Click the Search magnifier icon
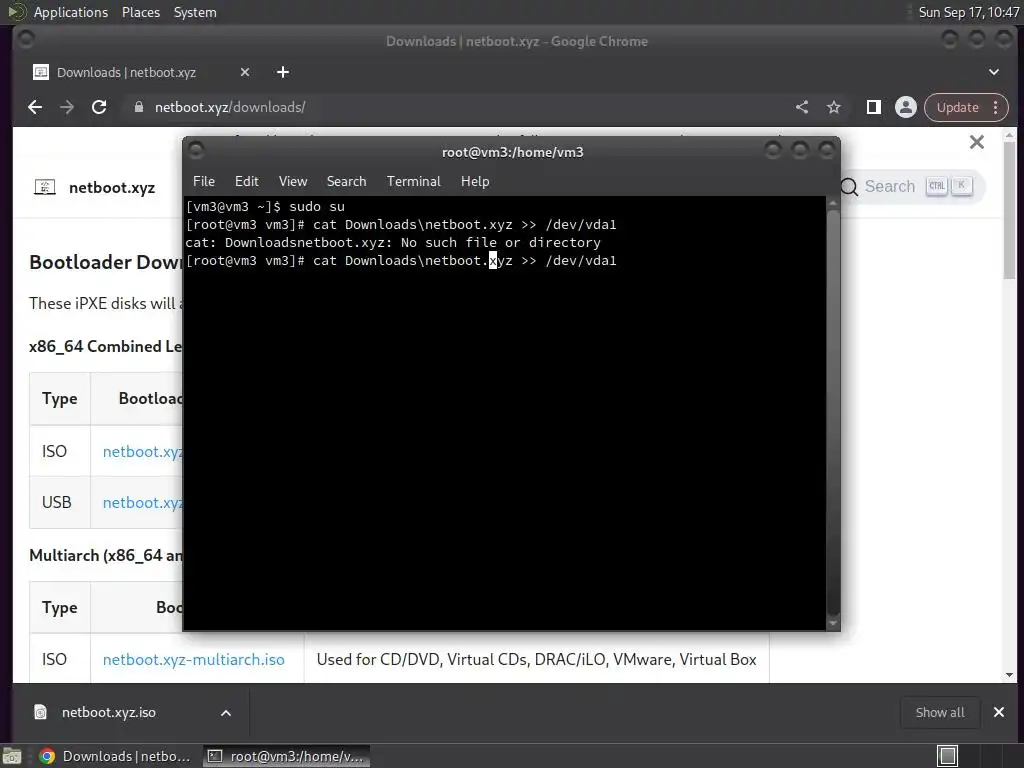 click(x=849, y=187)
